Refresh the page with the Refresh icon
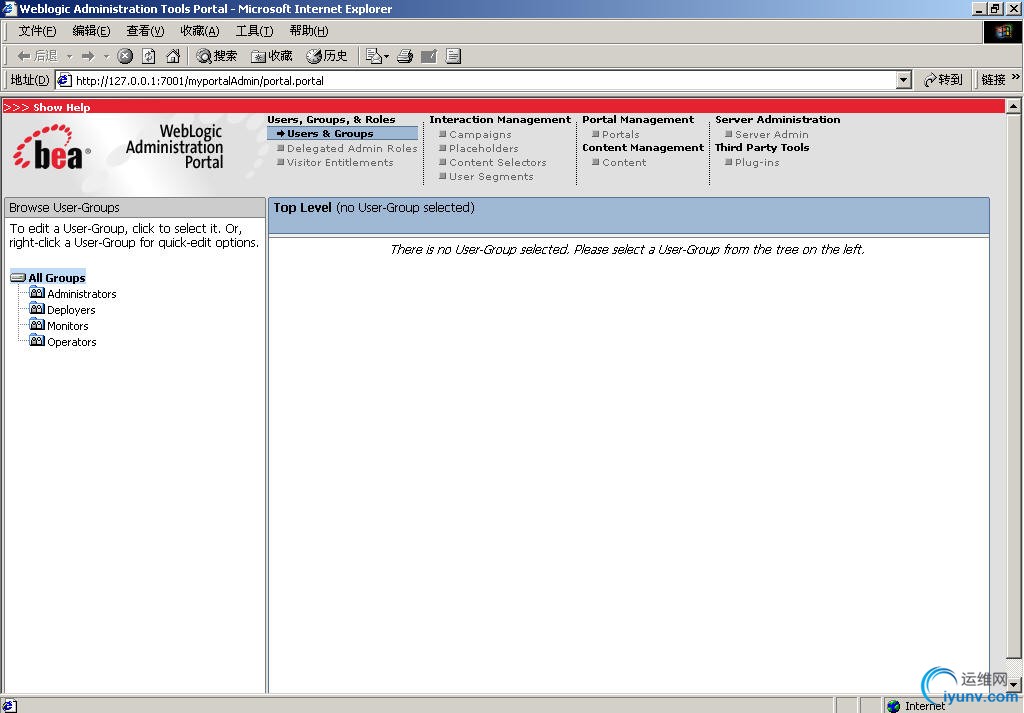The width and height of the screenshot is (1024, 713). tap(149, 56)
